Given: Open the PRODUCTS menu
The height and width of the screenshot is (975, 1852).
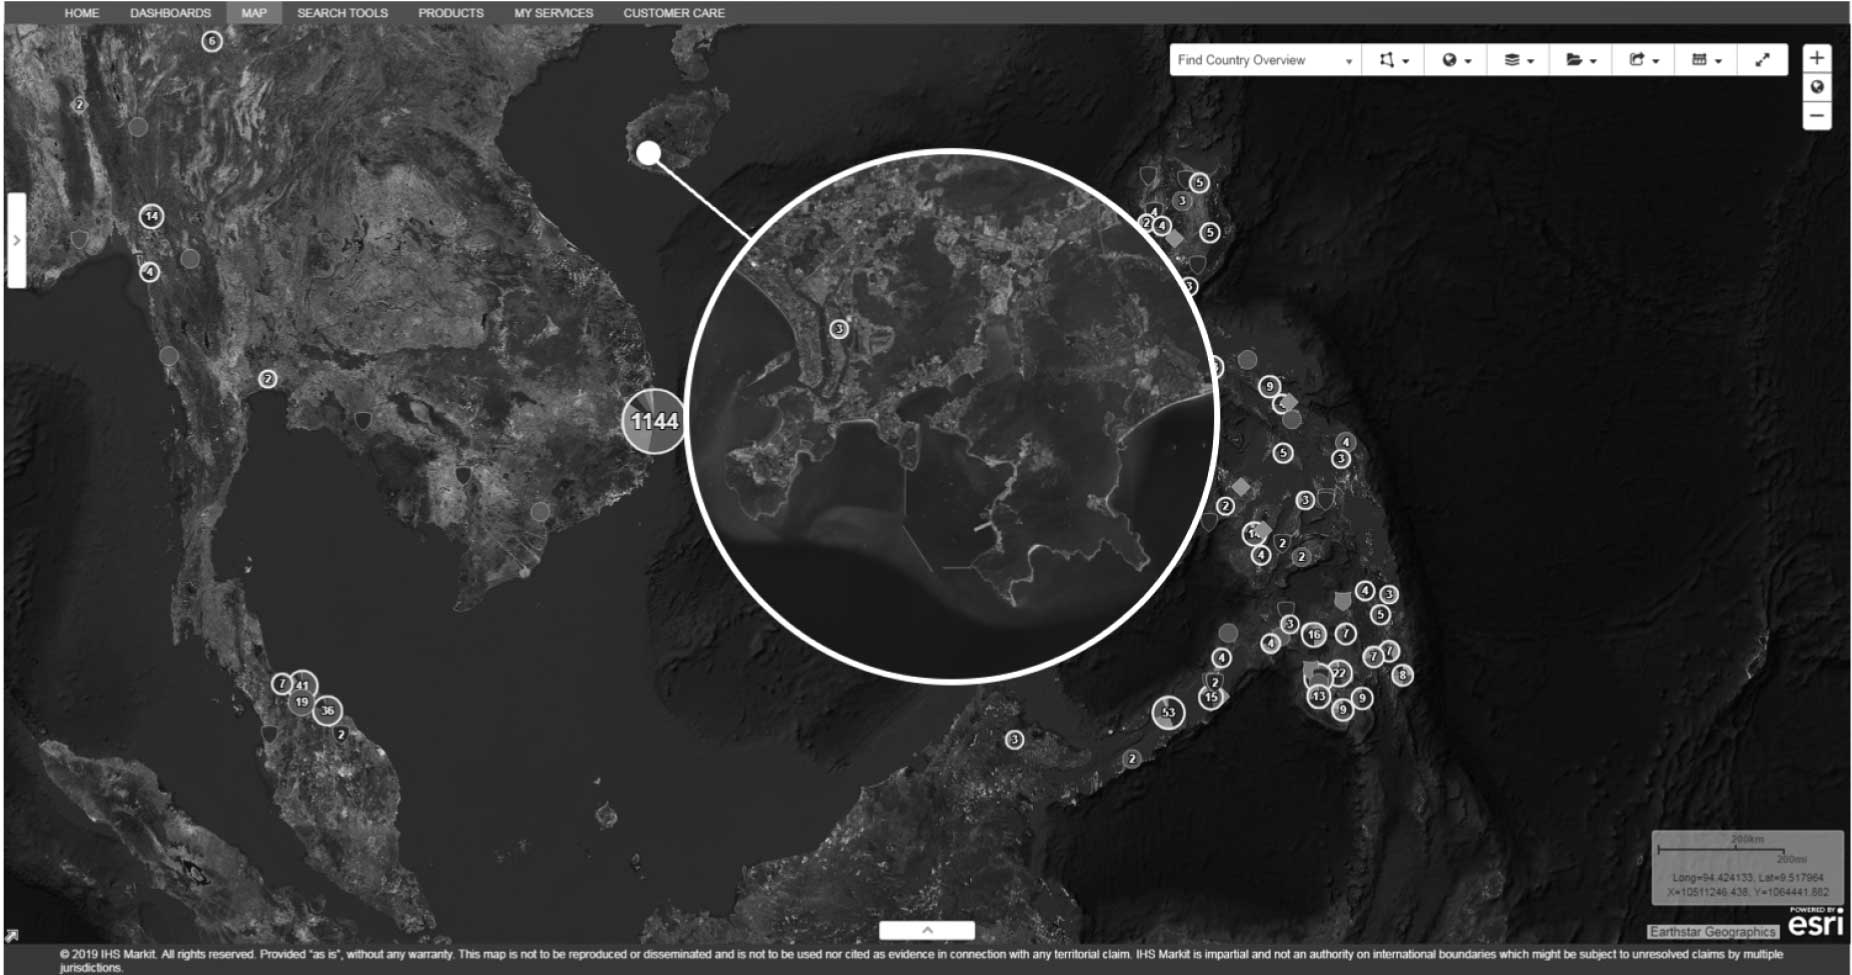Looking at the screenshot, I should click(451, 13).
